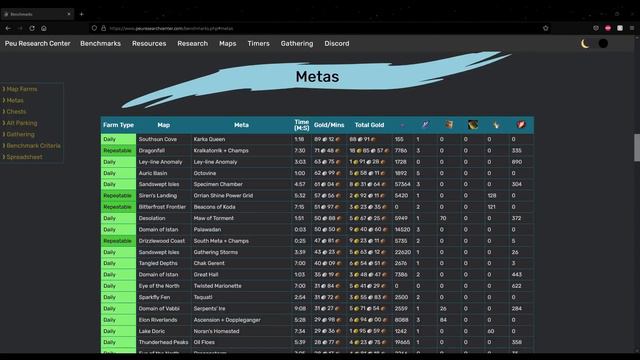Jump to Benchmark Criteria in the sidebar
Image resolution: width=640 pixels, height=360 pixels.
tap(33, 146)
